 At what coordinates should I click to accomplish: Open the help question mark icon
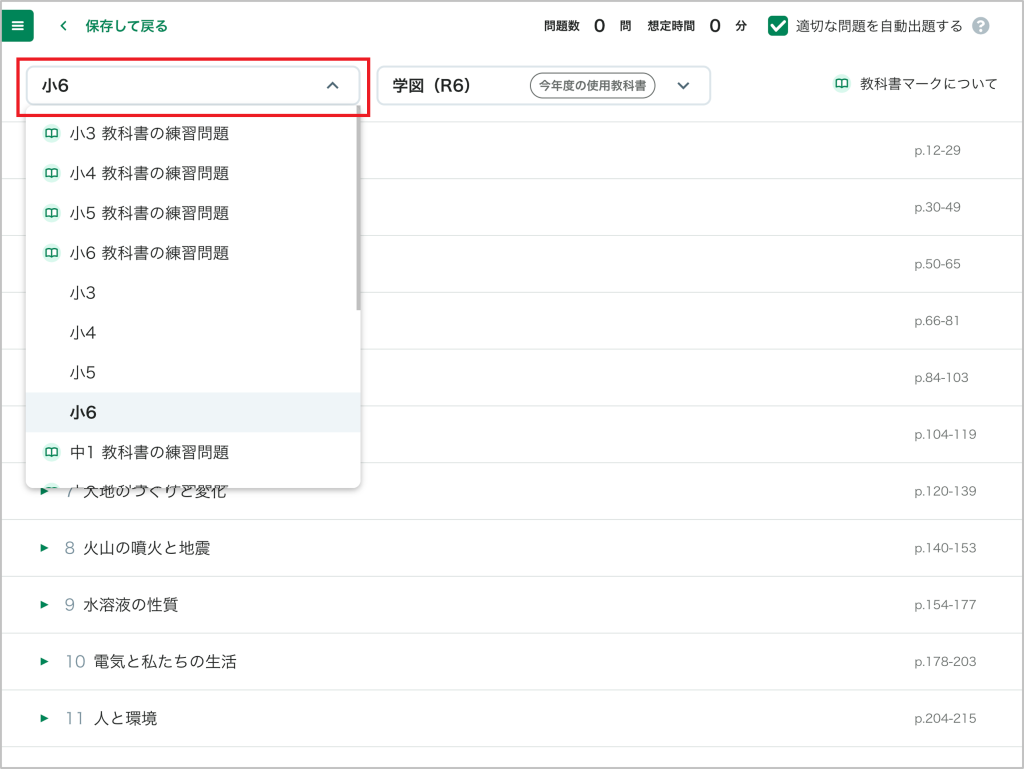pyautogui.click(x=980, y=26)
